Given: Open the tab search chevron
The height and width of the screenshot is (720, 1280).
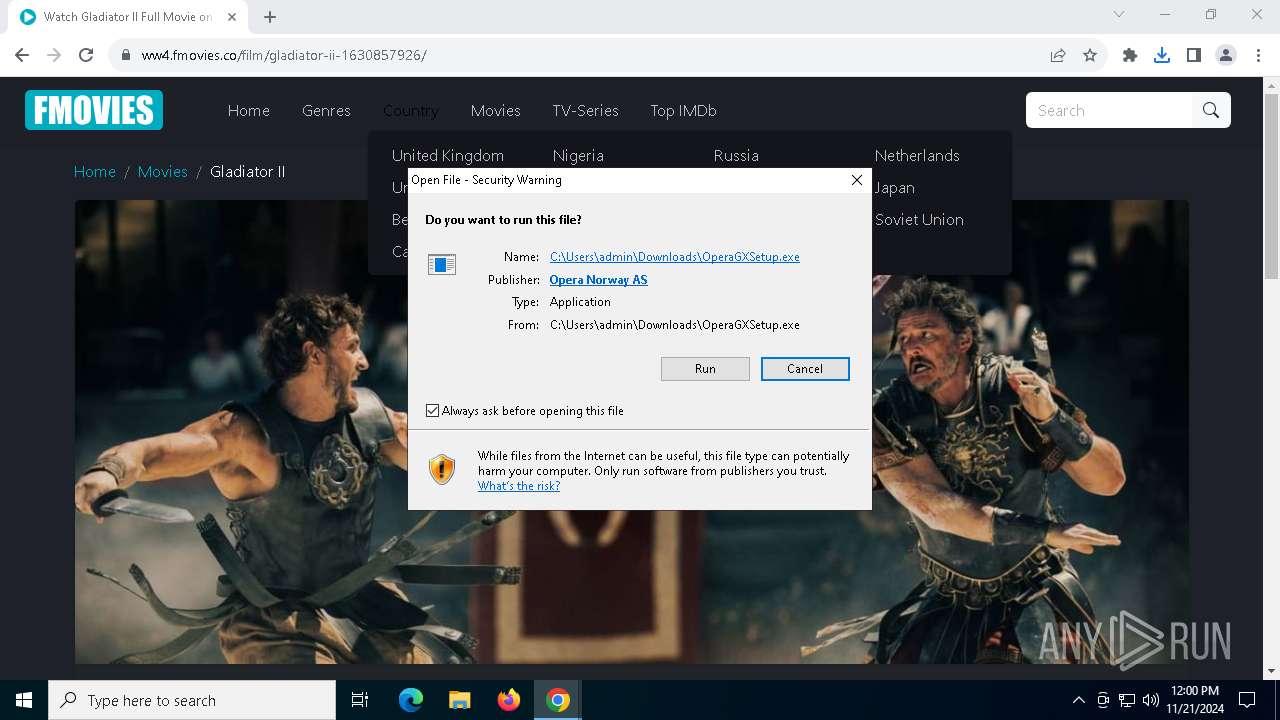Looking at the screenshot, I should (1119, 15).
